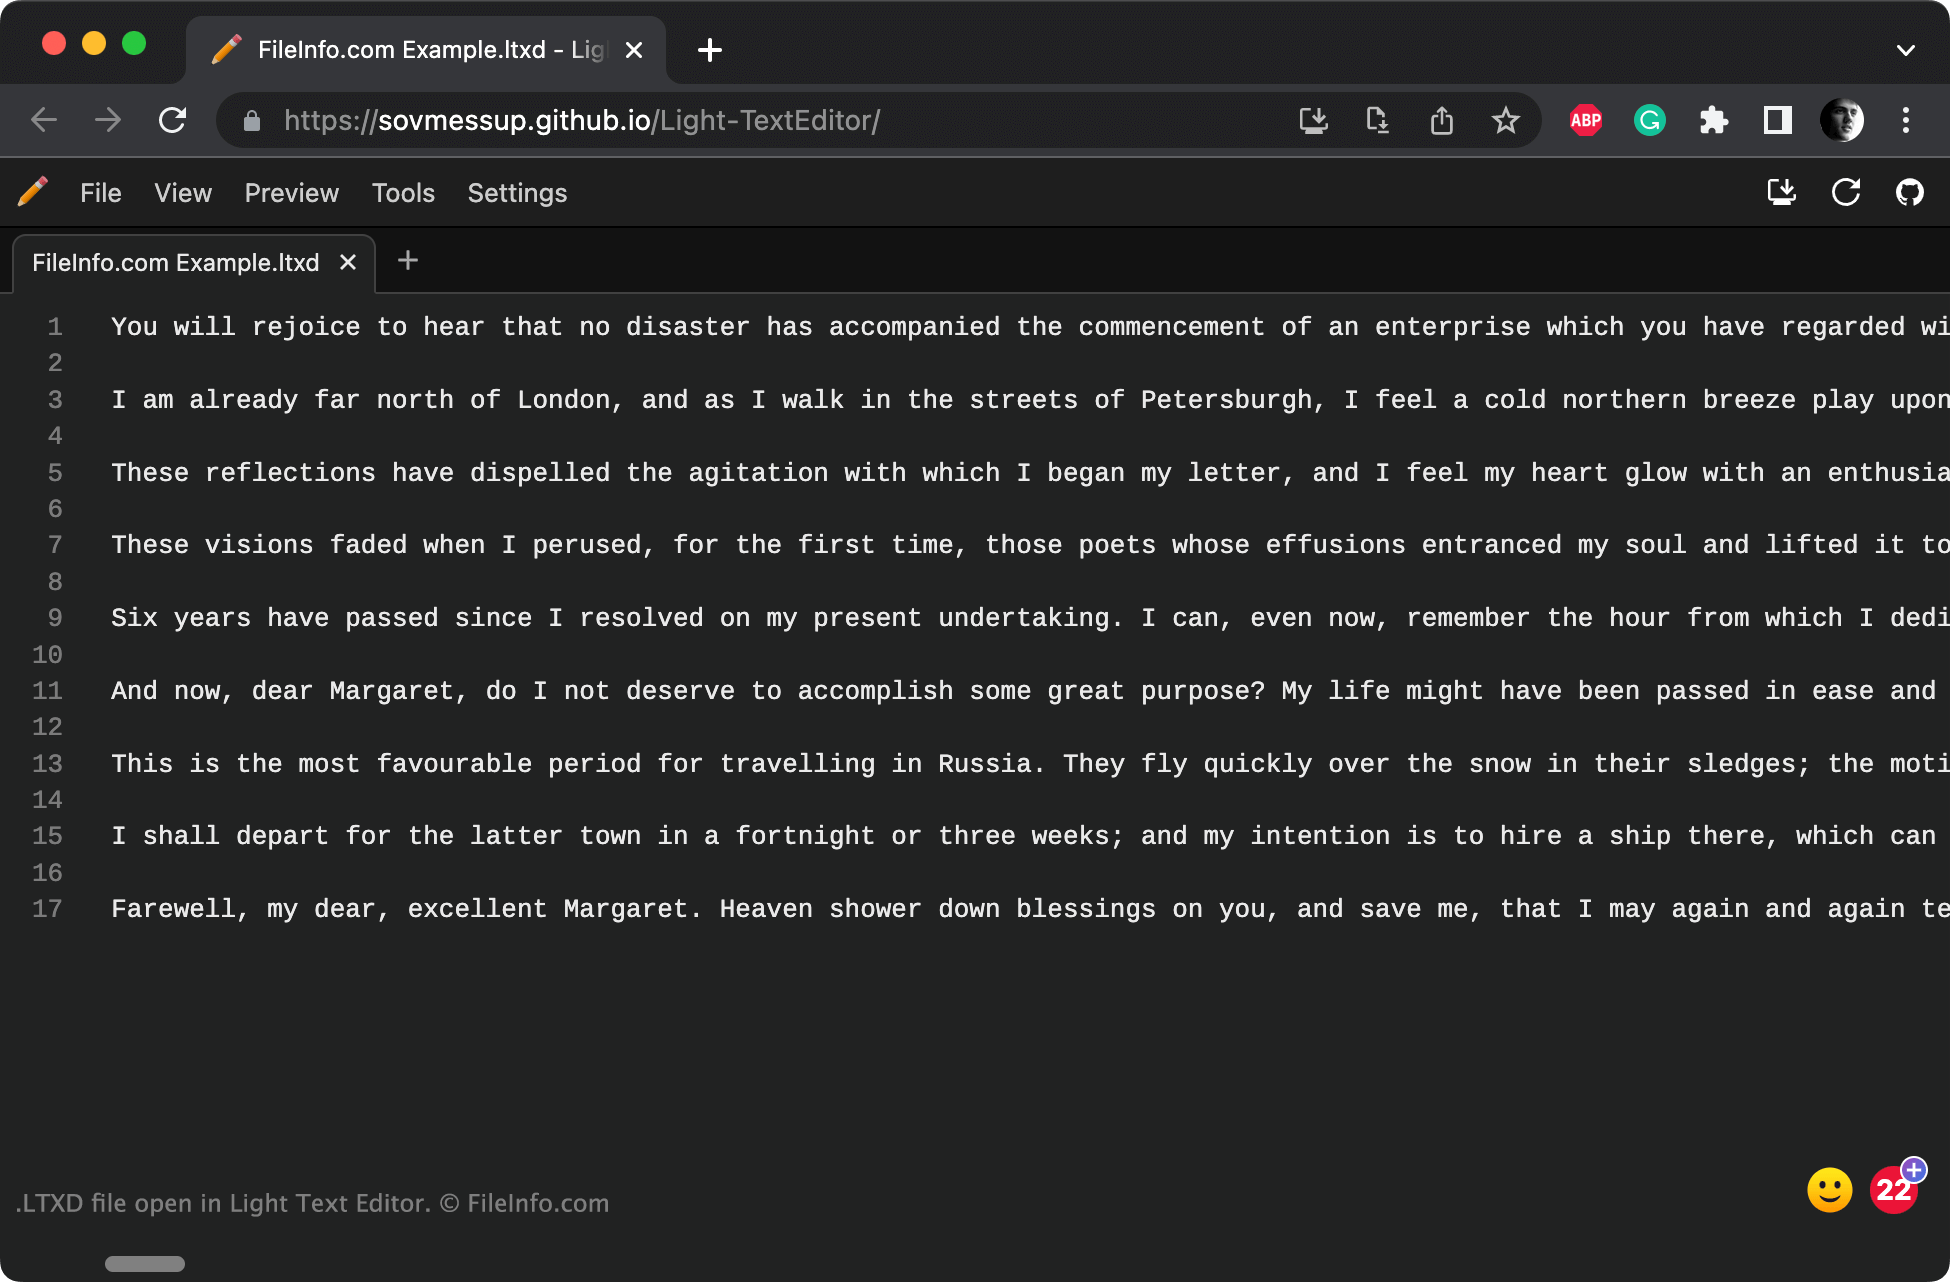This screenshot has width=1950, height=1282.
Task: Open the Settings menu
Action: click(x=517, y=193)
